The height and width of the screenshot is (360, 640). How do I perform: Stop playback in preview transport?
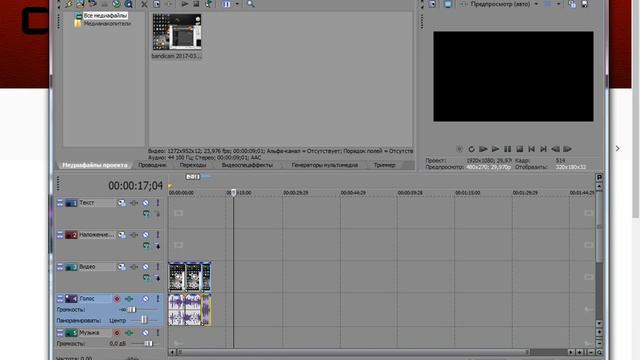point(520,149)
